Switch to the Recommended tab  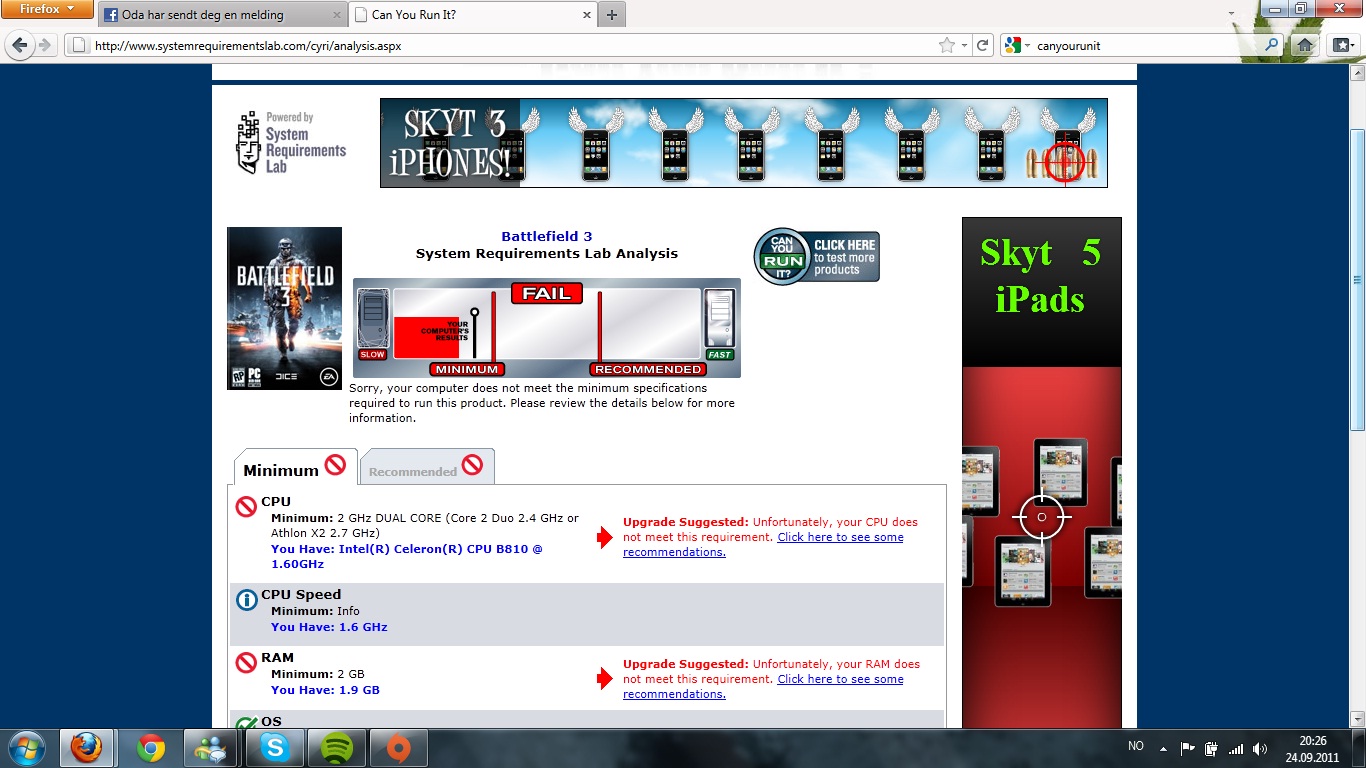[427, 468]
